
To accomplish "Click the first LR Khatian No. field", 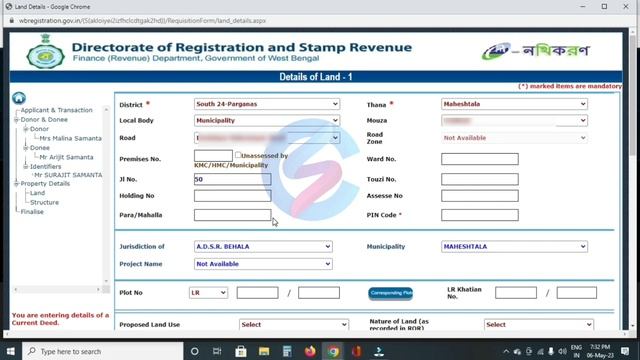I will pos(516,293).
